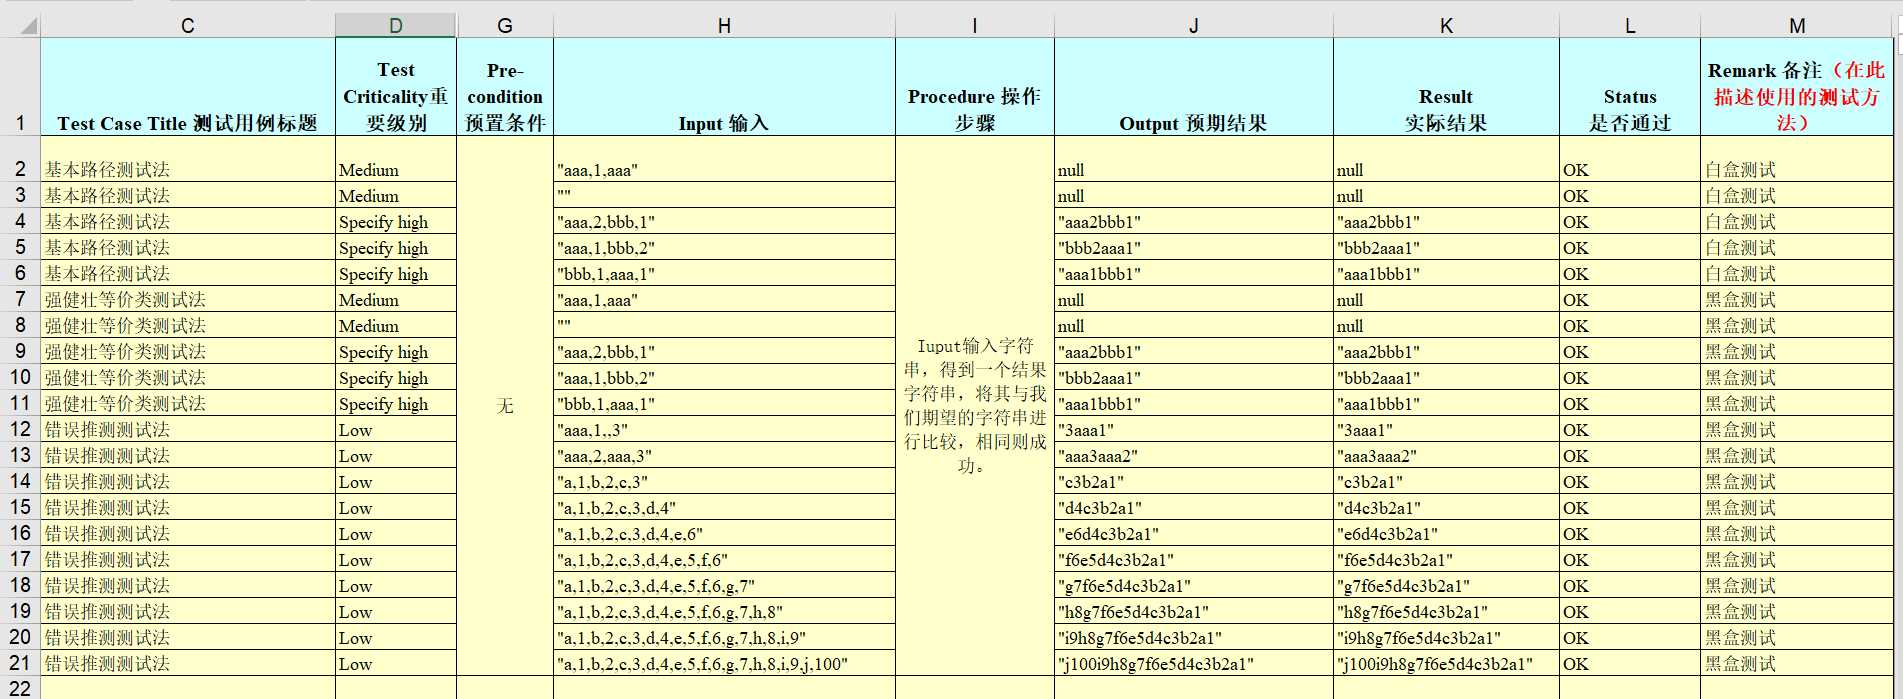The width and height of the screenshot is (1903, 699).
Task: Select column M header
Action: (1797, 26)
